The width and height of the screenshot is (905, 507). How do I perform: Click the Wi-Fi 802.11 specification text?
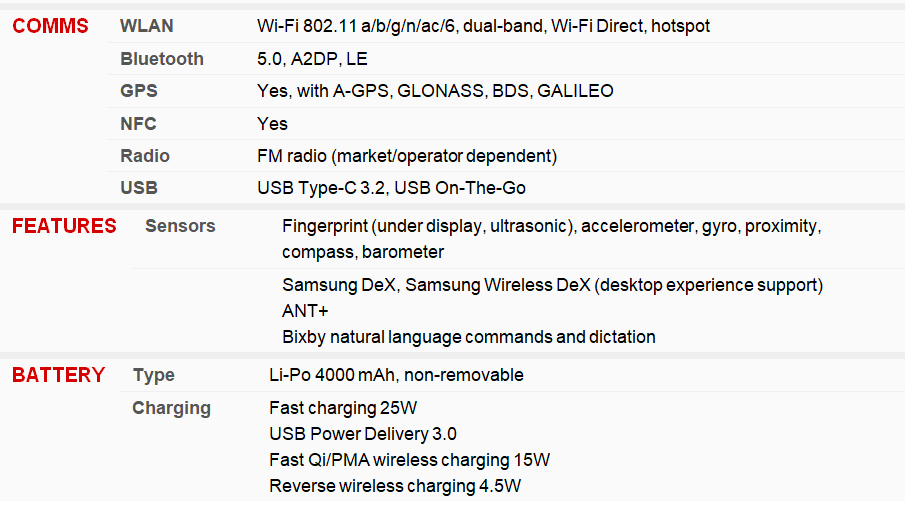[483, 26]
